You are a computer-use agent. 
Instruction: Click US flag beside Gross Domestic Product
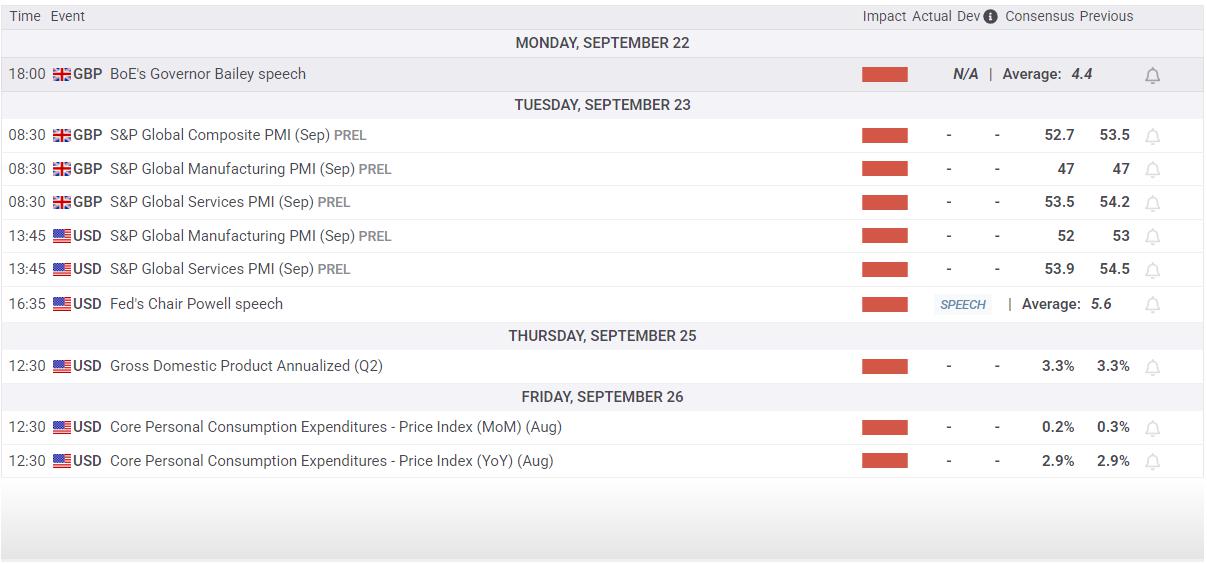coord(62,367)
